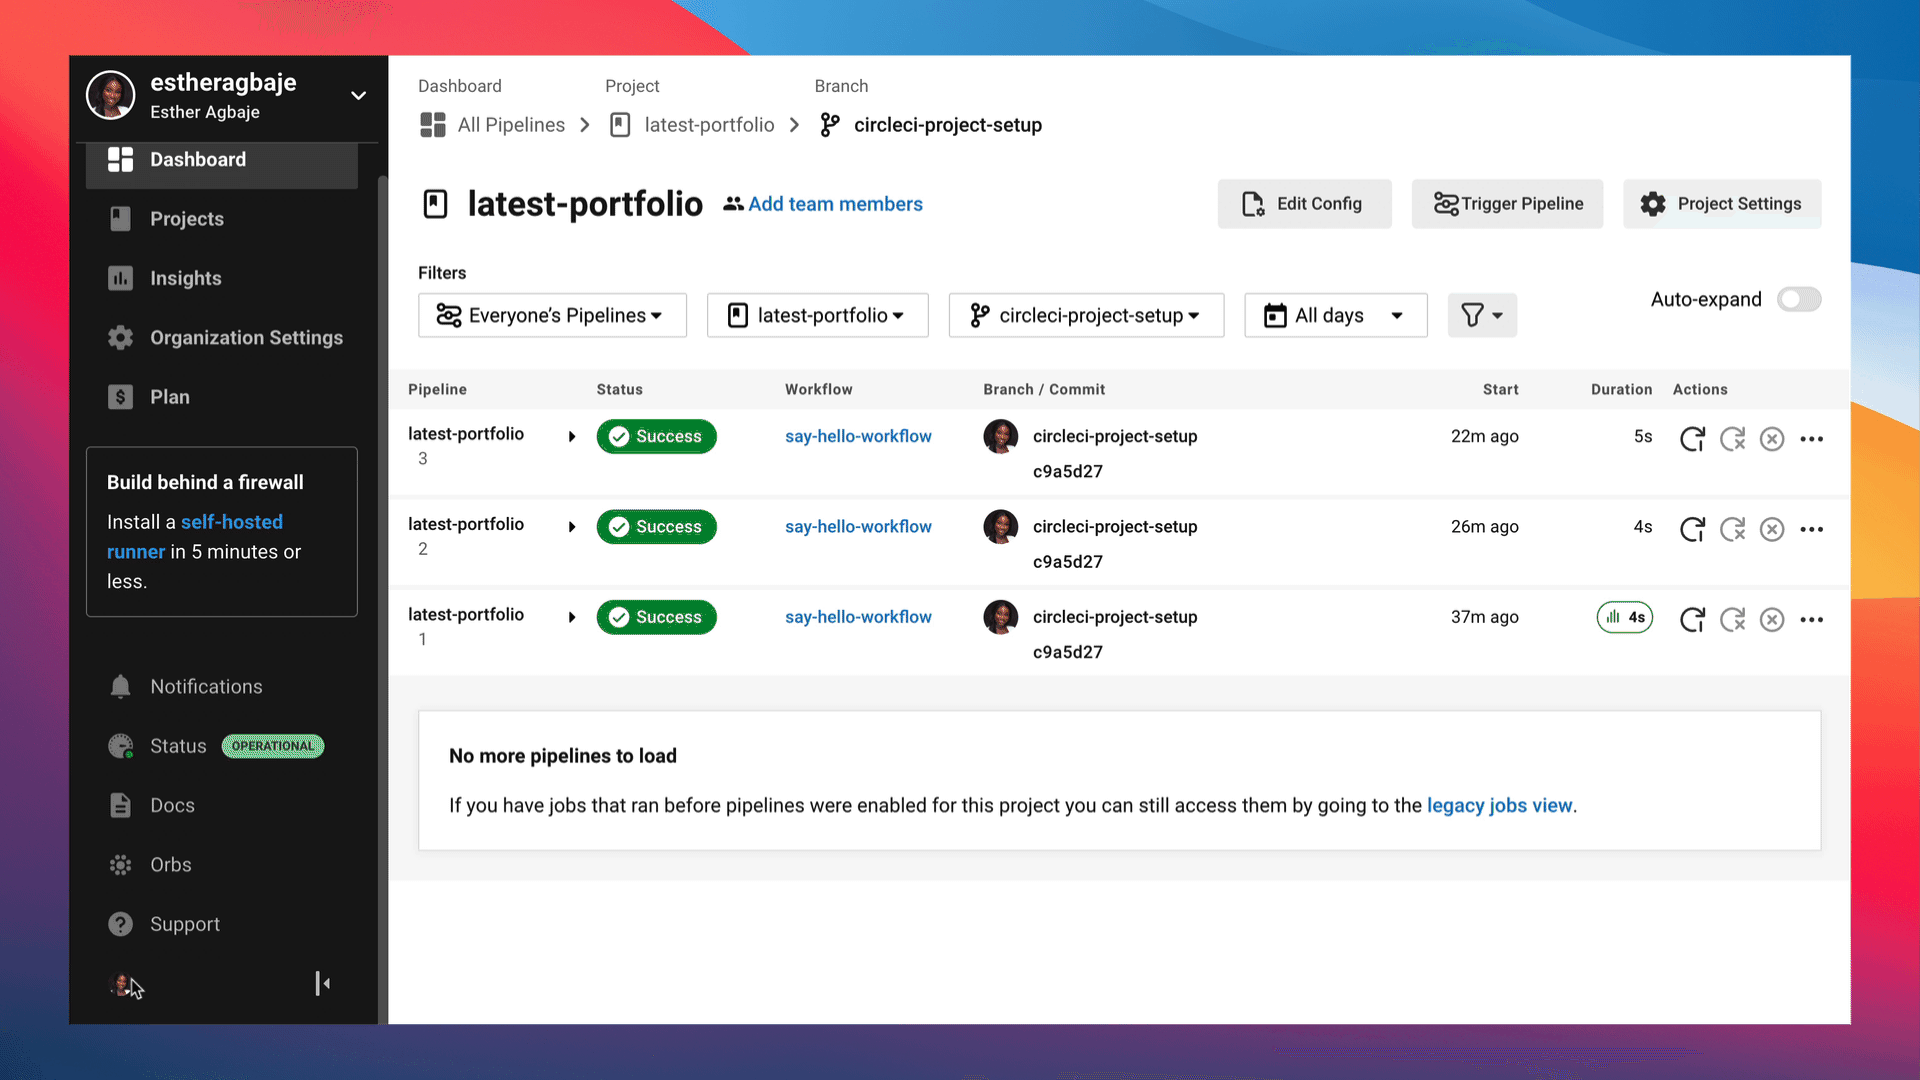Click the Success badge for pipeline 2
This screenshot has width=1920, height=1080.
pyautogui.click(x=656, y=527)
